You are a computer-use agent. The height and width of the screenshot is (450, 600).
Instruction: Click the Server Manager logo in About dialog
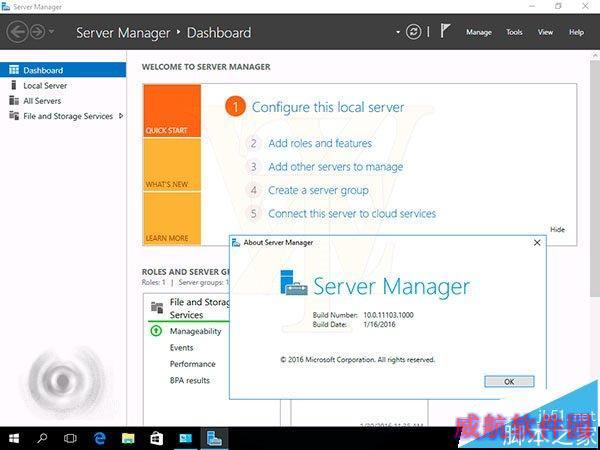click(x=293, y=283)
